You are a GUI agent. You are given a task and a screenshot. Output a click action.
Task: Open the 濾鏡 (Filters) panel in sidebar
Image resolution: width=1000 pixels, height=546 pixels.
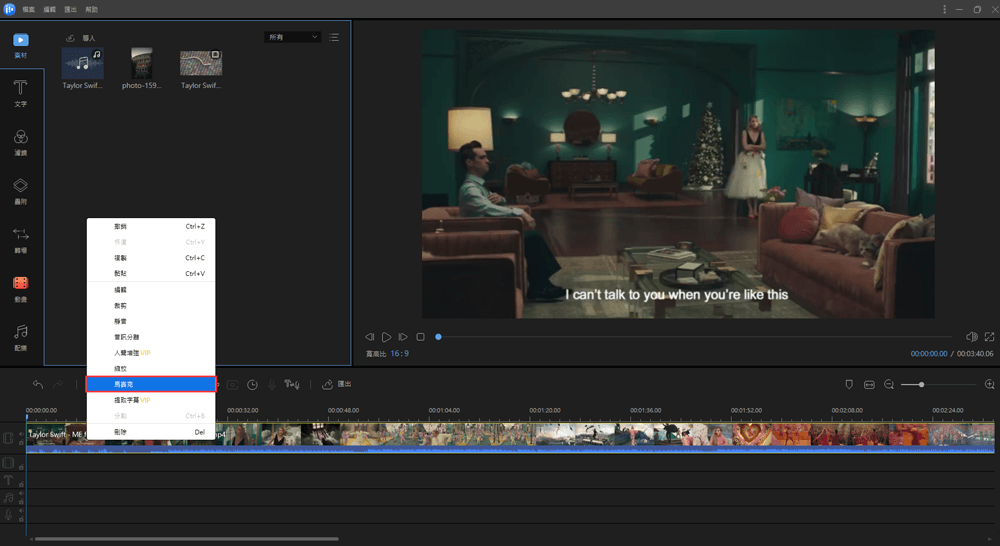21,141
